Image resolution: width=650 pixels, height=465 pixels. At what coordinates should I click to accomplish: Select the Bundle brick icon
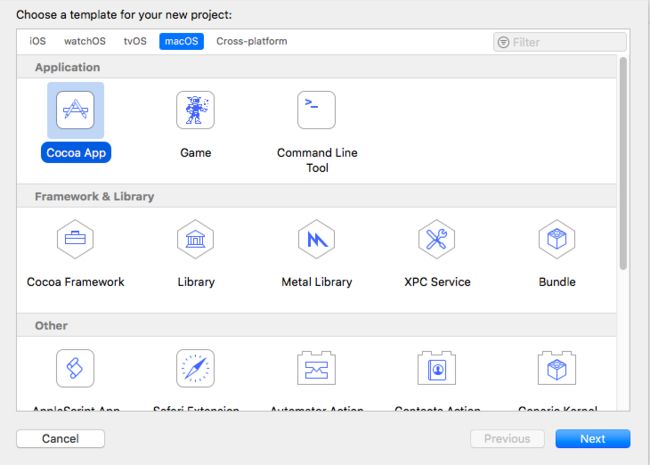(557, 239)
